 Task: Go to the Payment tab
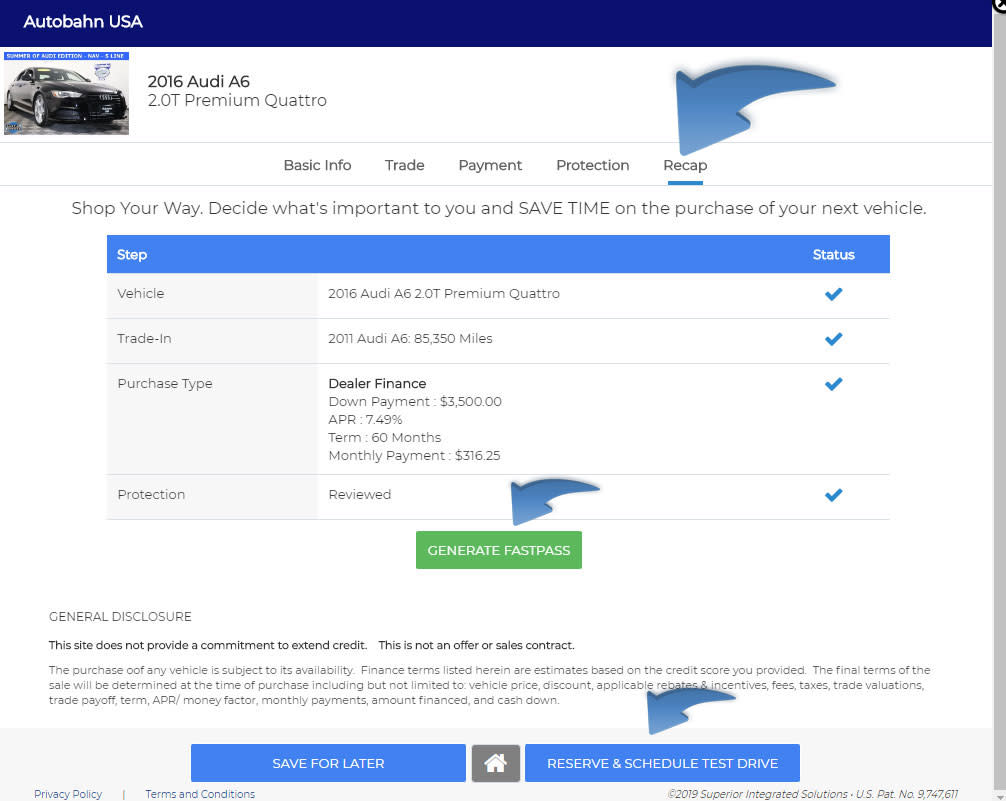[490, 165]
